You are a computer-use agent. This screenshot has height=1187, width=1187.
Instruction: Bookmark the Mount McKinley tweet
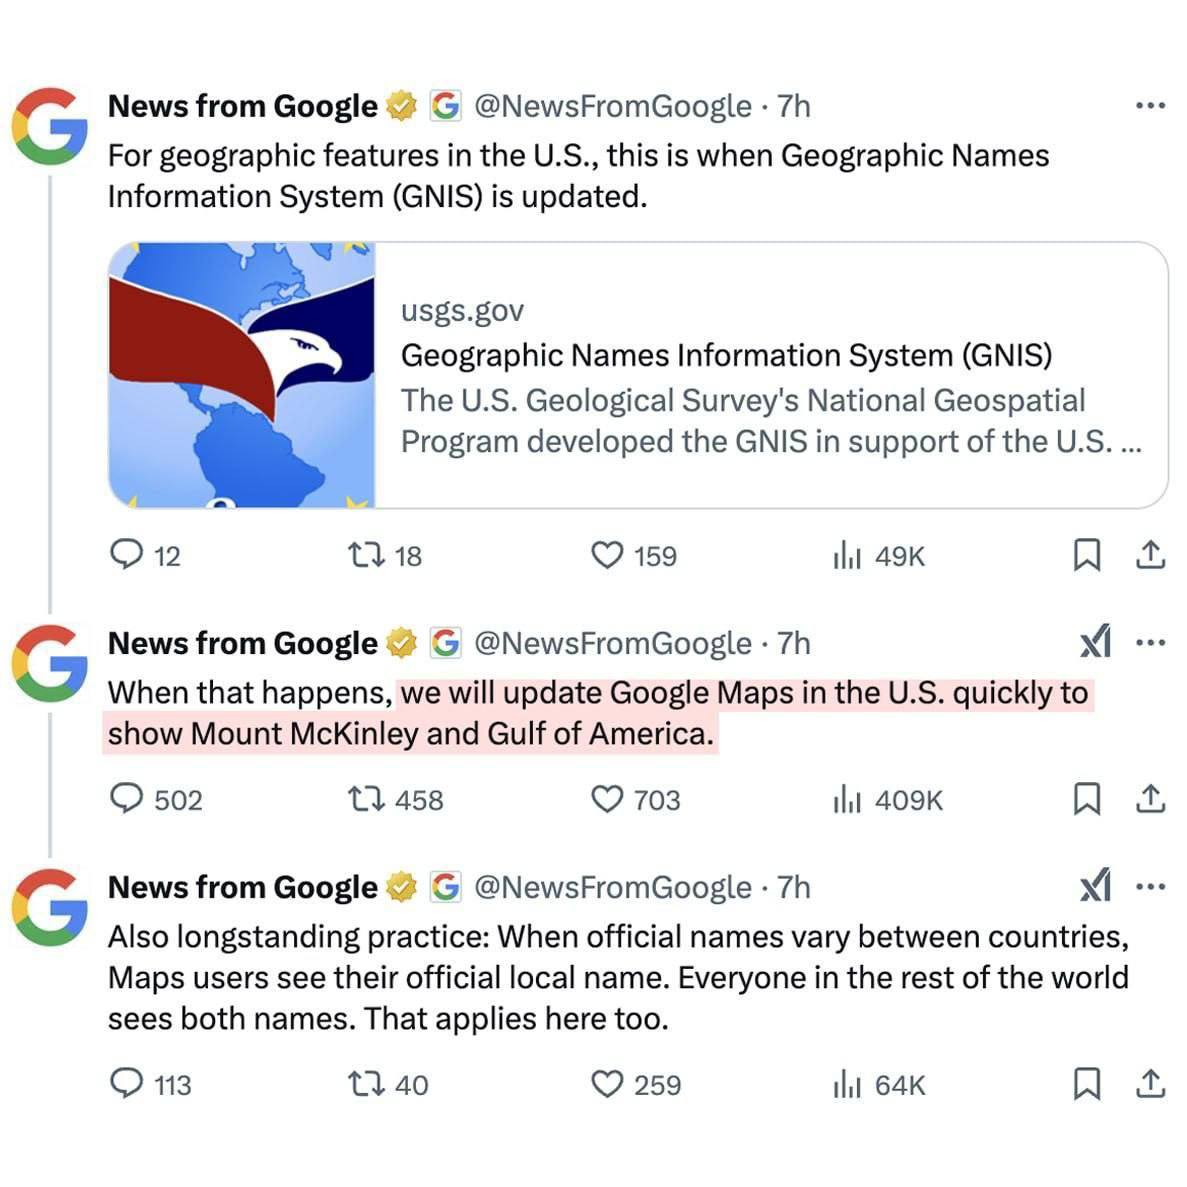coord(1086,799)
